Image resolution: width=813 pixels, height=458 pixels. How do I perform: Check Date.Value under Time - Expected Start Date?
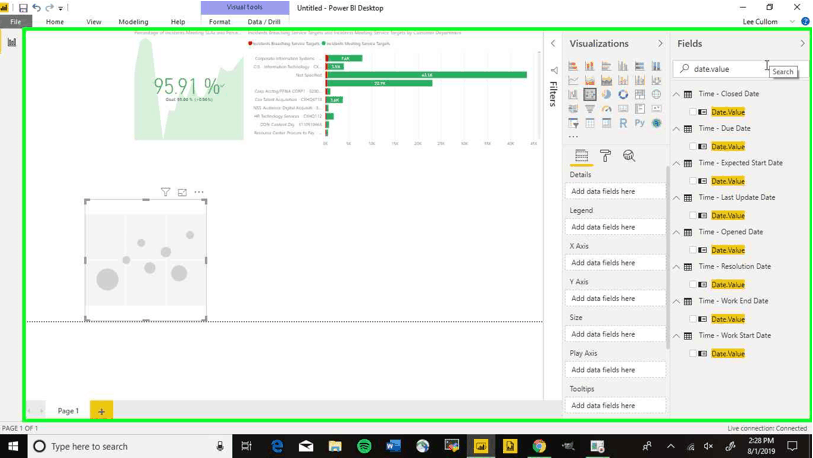coord(693,181)
